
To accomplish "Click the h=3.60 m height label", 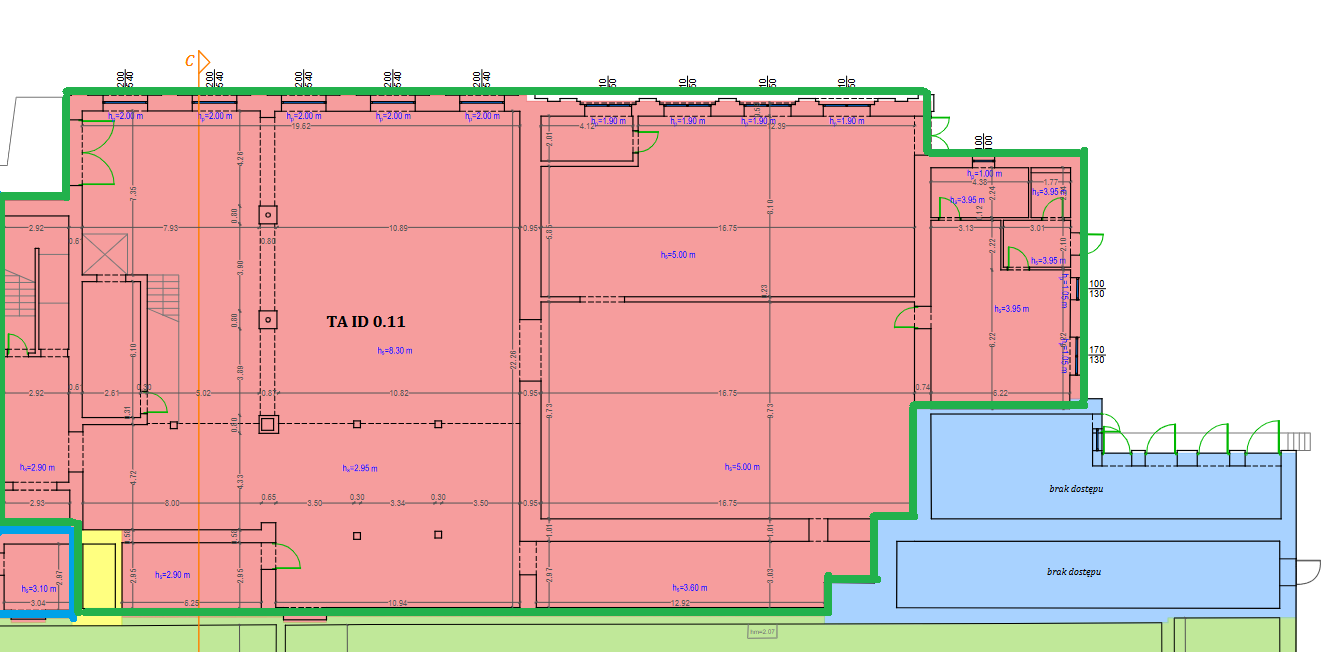I will pyautogui.click(x=689, y=587).
